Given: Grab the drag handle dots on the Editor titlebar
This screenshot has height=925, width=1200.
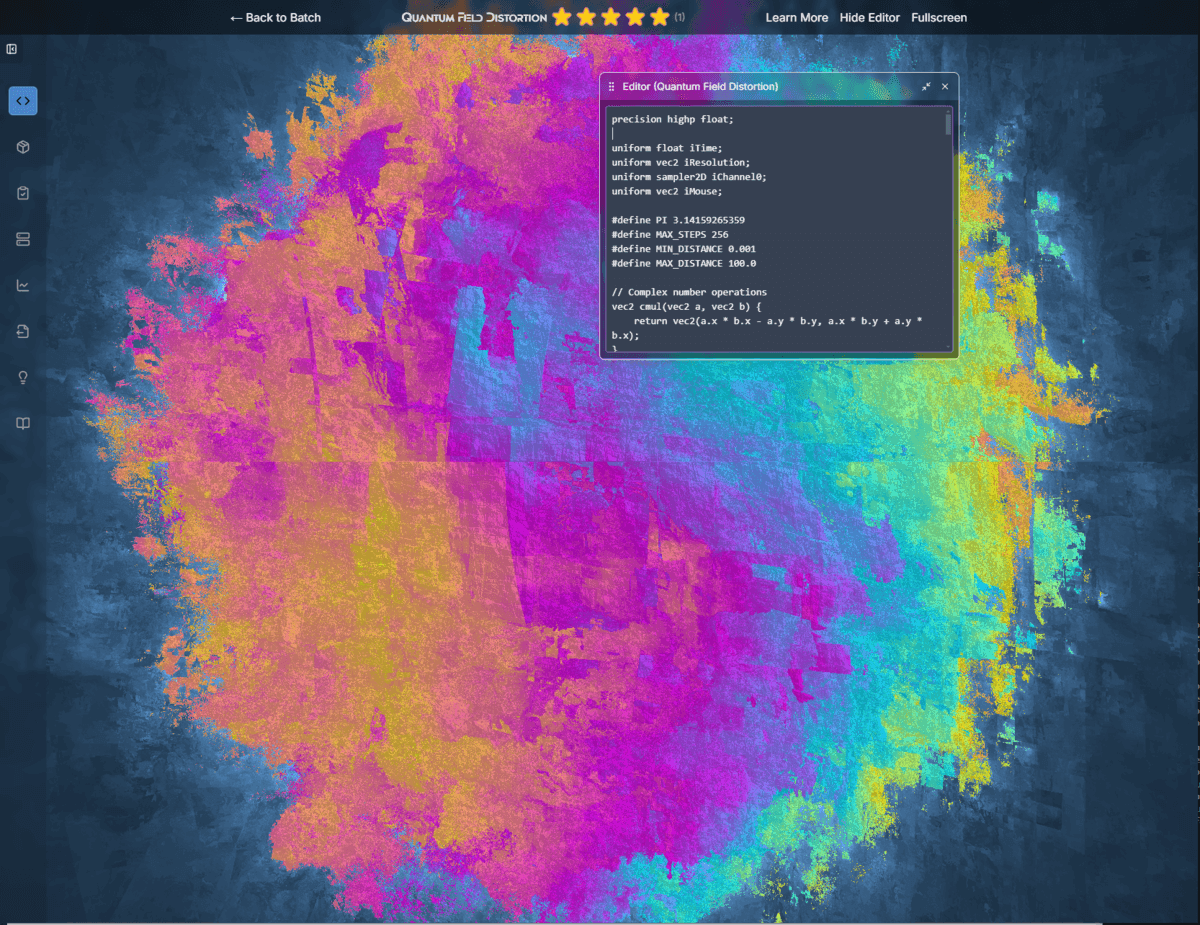Looking at the screenshot, I should pos(609,87).
